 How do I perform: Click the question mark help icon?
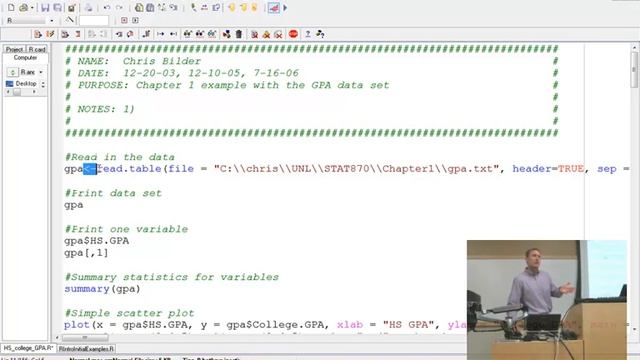[308, 34]
